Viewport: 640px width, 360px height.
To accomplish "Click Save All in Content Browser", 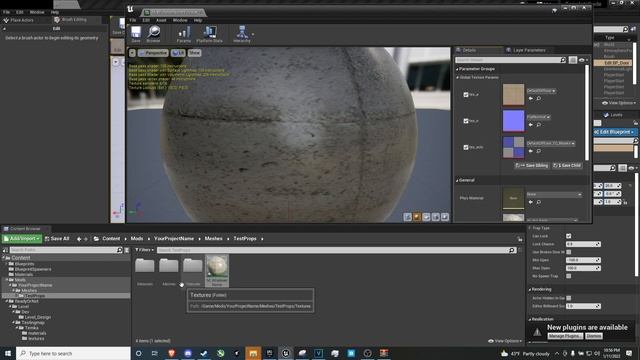I will [57, 239].
